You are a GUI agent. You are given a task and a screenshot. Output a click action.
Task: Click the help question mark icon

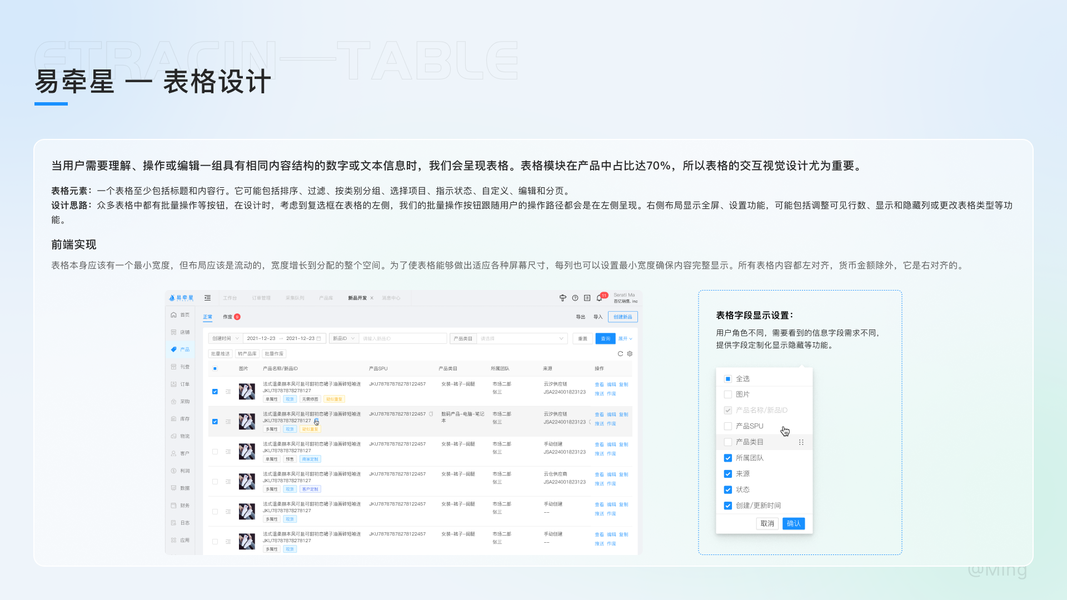click(x=575, y=298)
